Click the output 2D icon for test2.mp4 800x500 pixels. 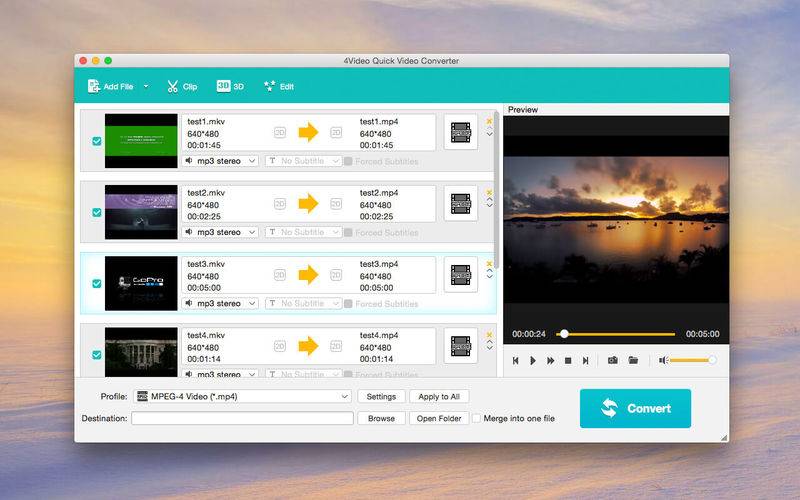[336, 204]
